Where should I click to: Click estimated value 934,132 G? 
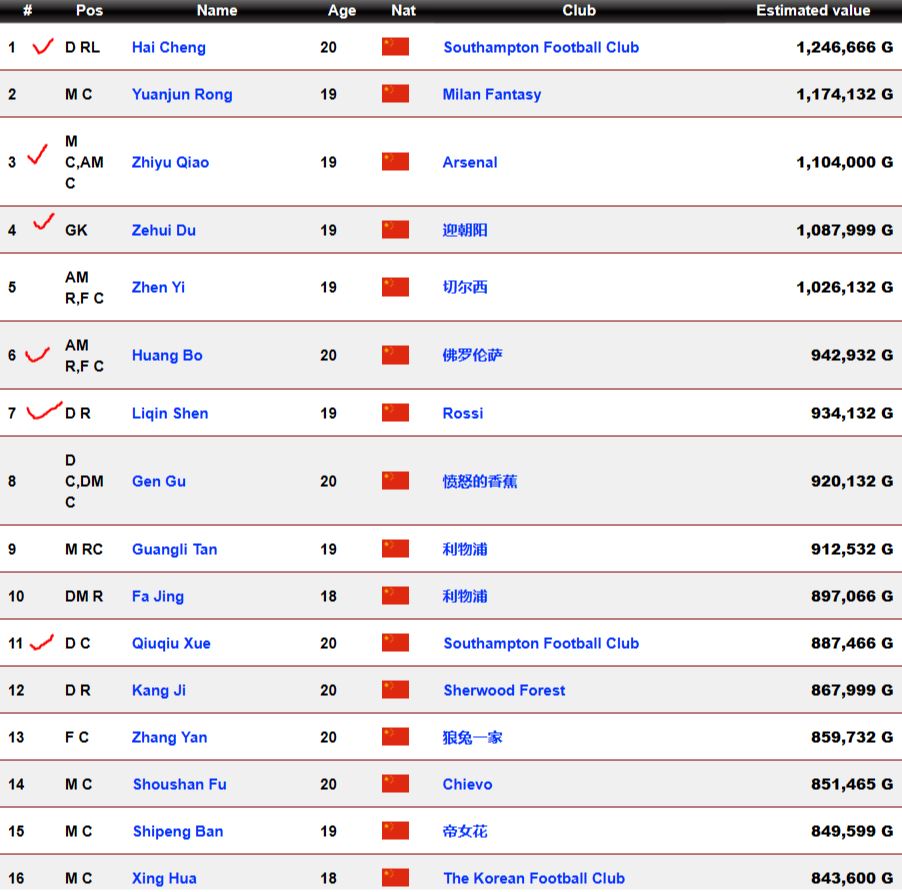pos(852,413)
